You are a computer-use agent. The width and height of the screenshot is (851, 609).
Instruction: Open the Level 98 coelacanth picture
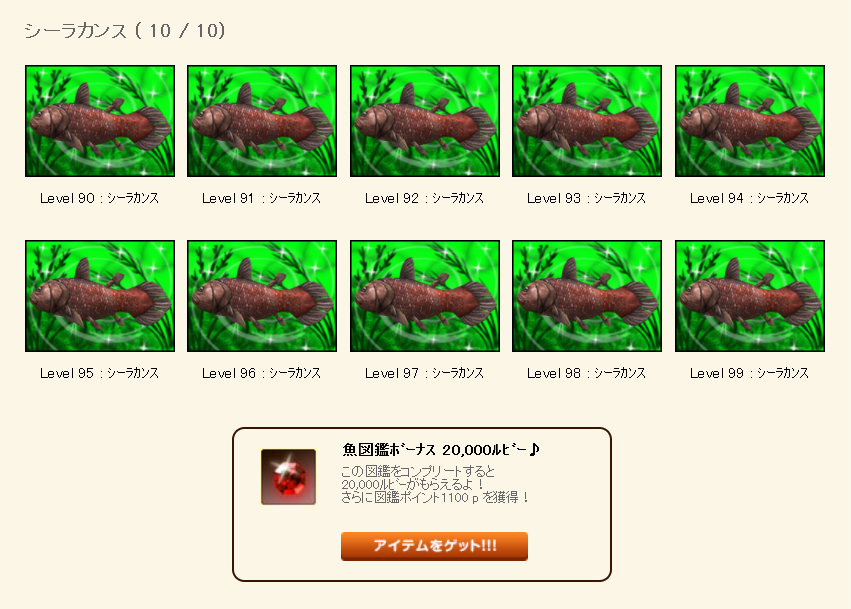pyautogui.click(x=587, y=296)
